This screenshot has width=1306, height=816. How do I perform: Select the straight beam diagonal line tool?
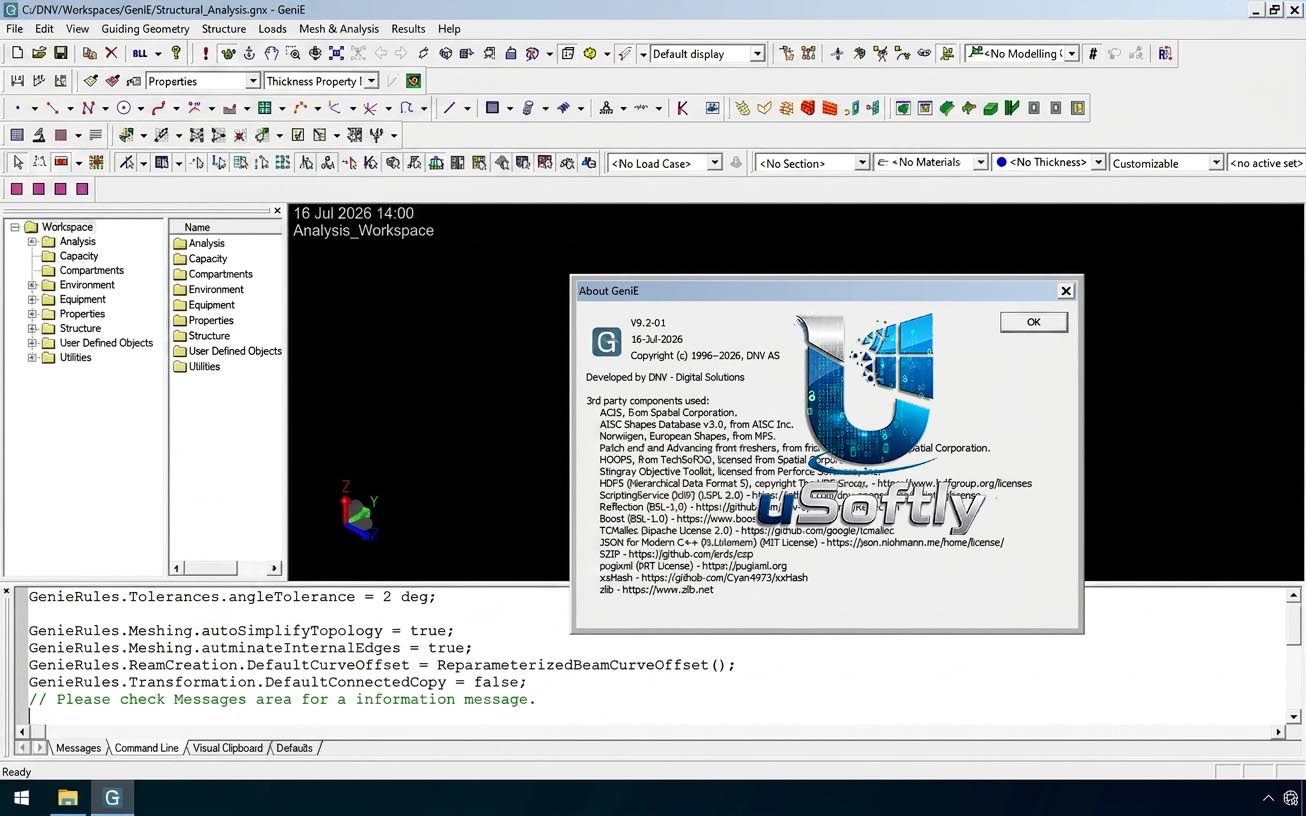pyautogui.click(x=449, y=108)
